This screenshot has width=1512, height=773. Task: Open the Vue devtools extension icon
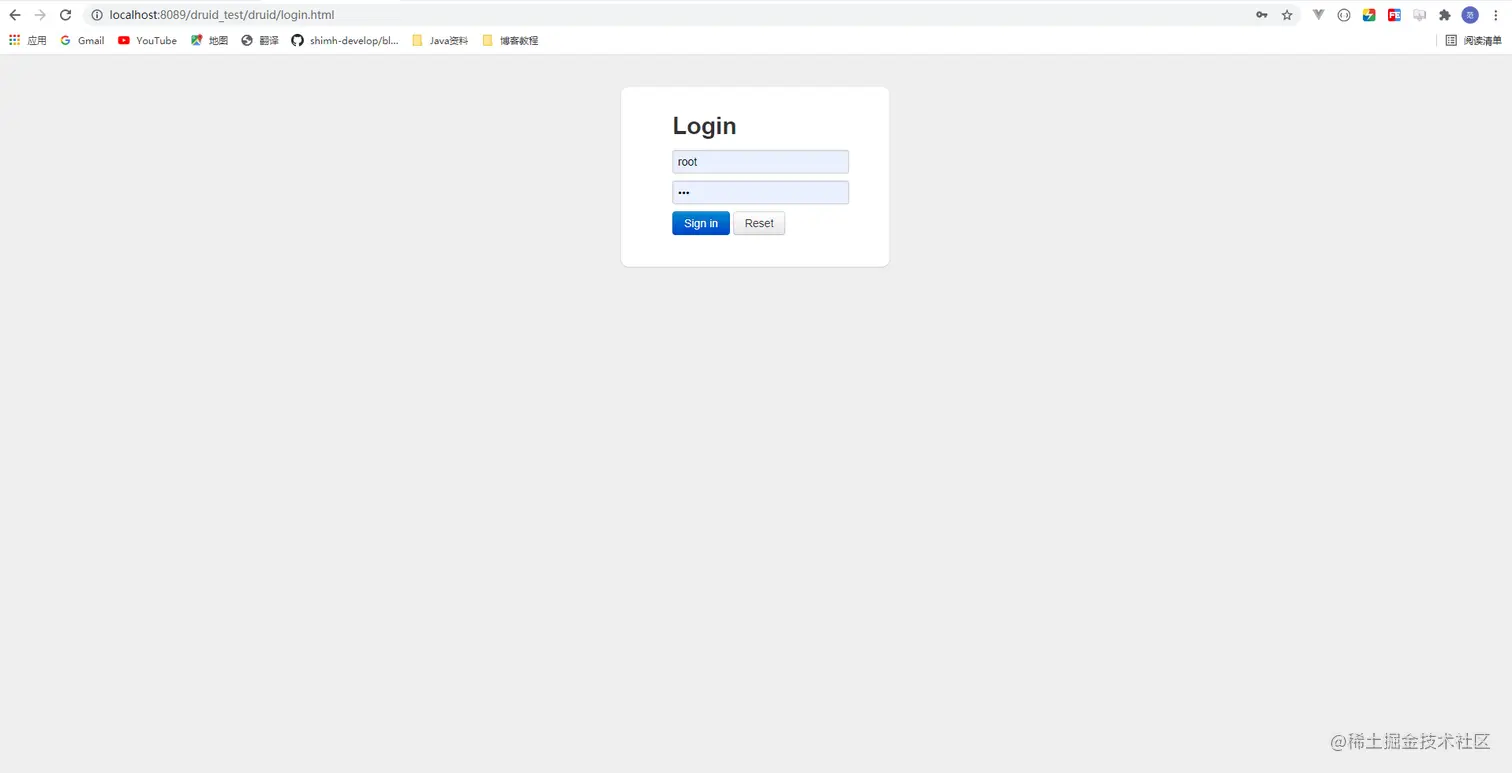(x=1319, y=15)
